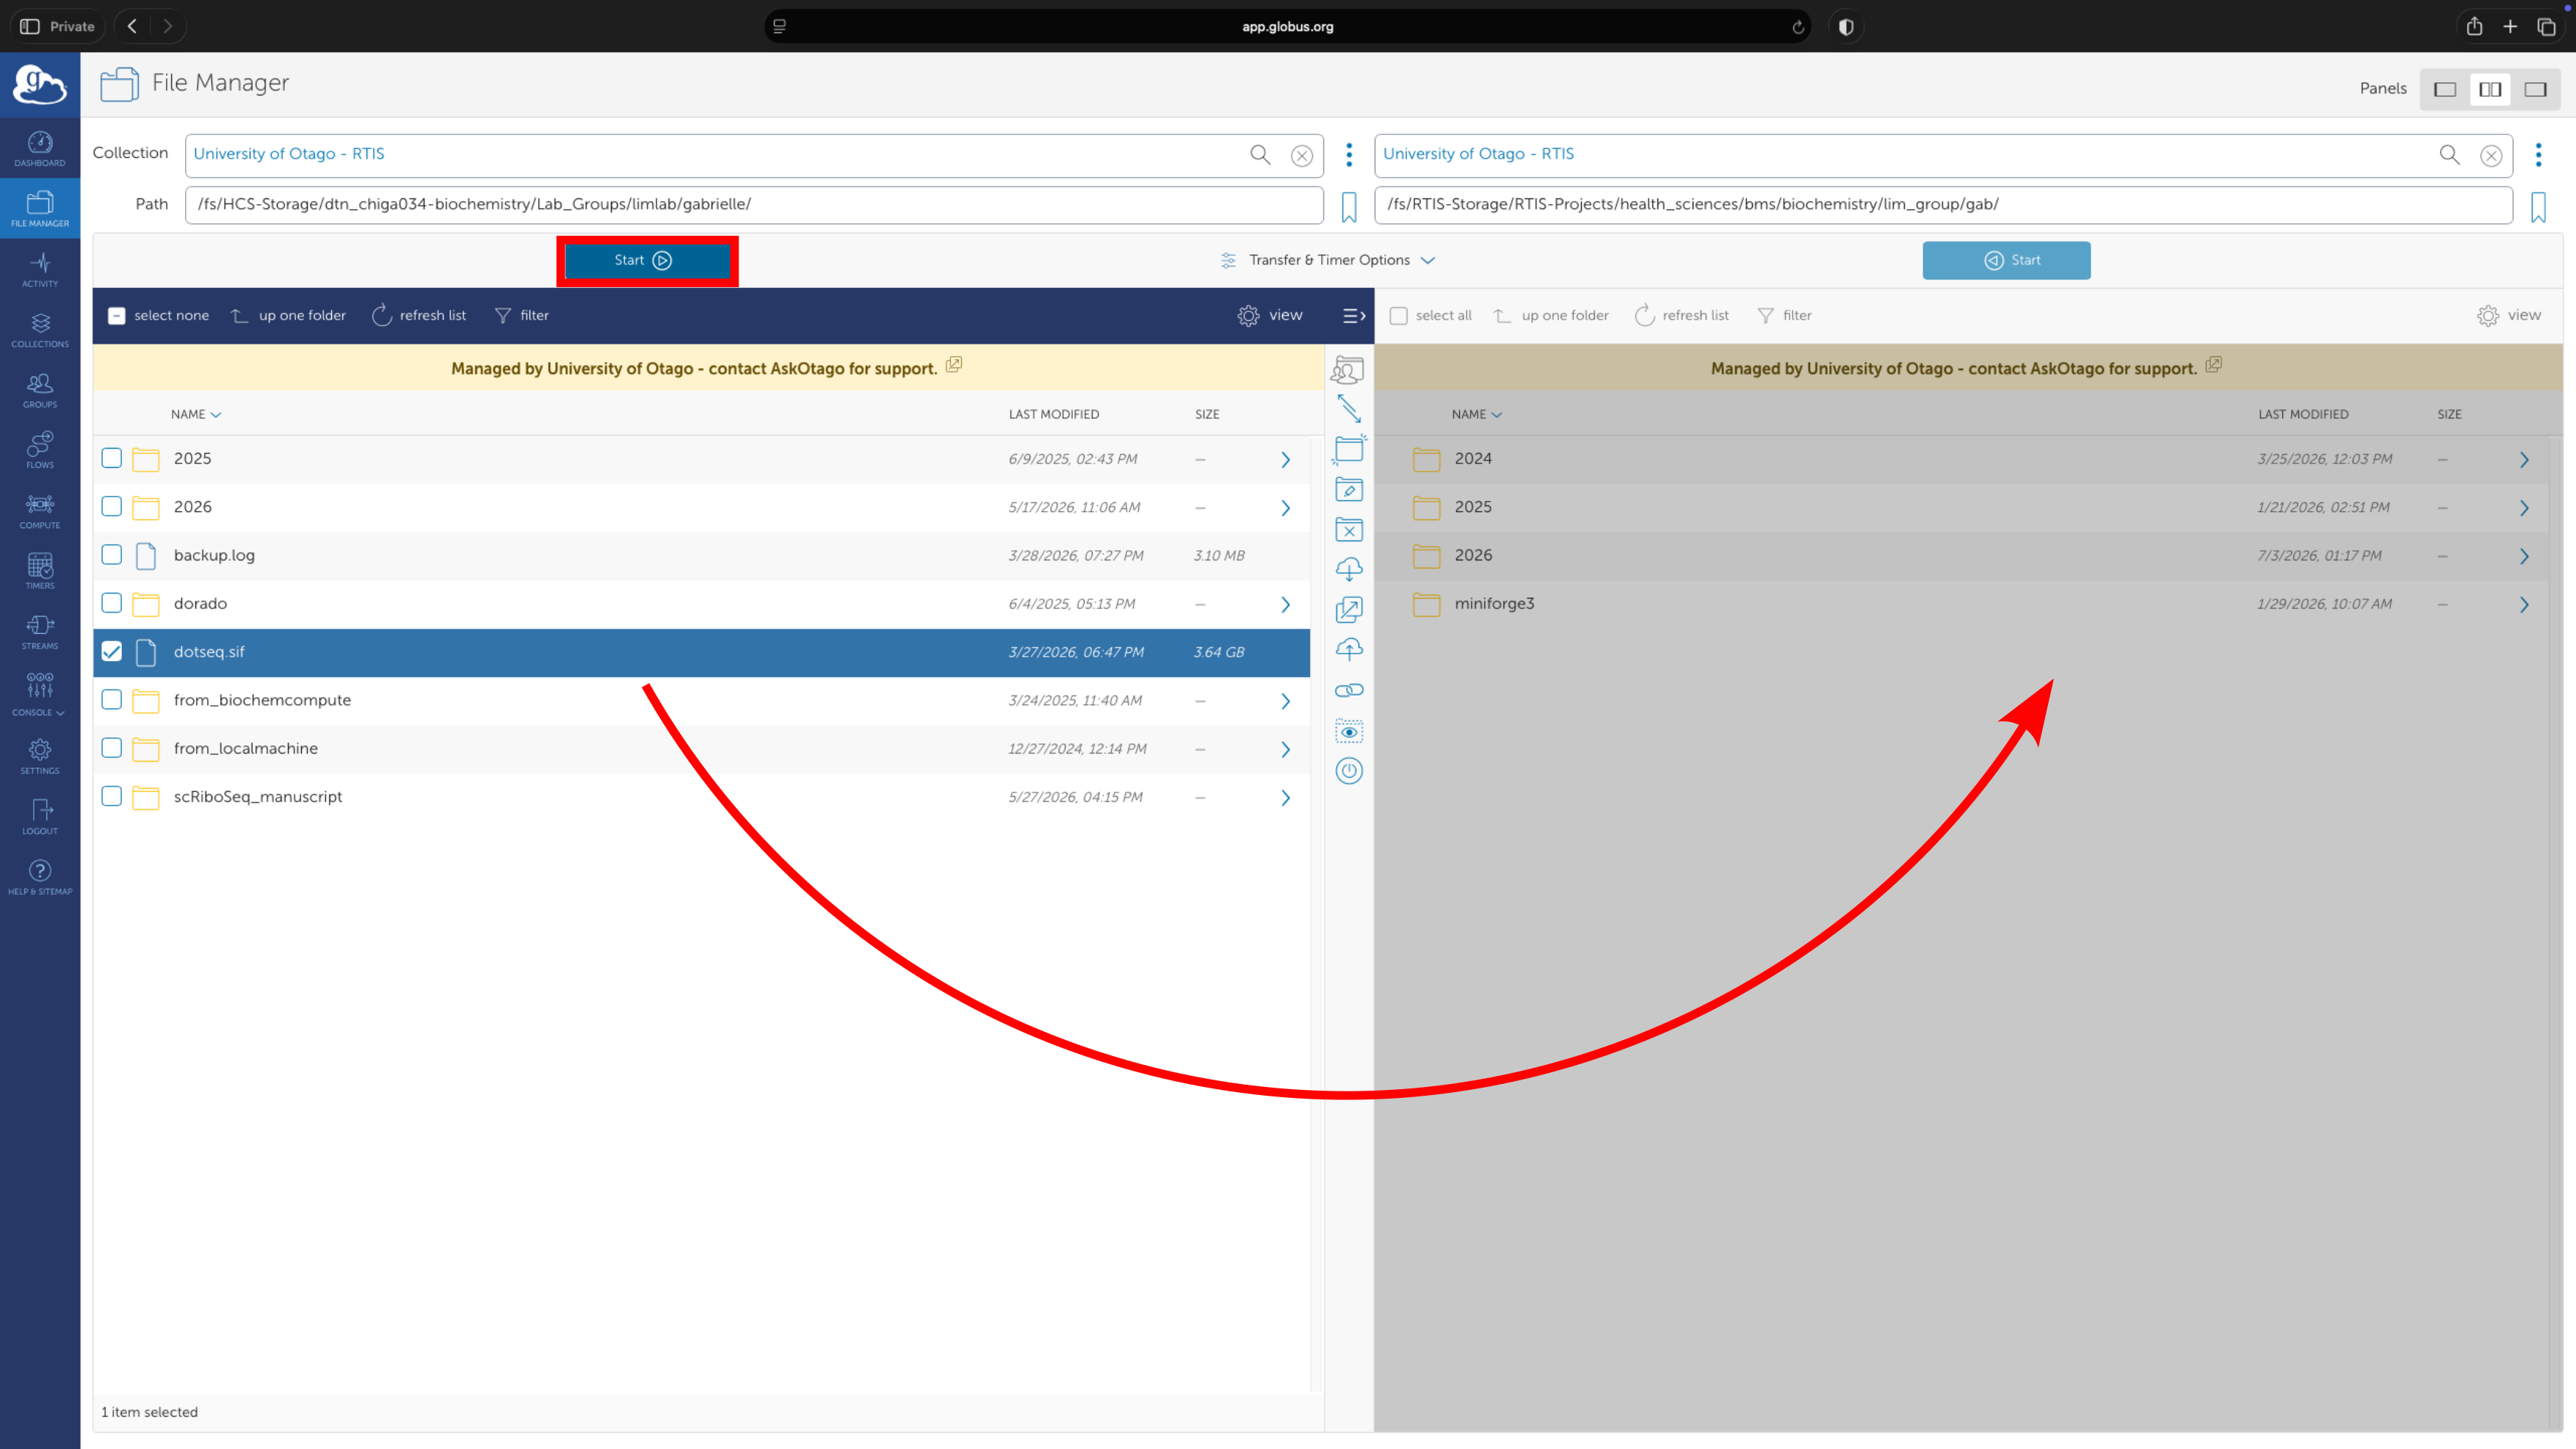Click the Manage Activation power icon
2576x1449 pixels.
(1349, 771)
